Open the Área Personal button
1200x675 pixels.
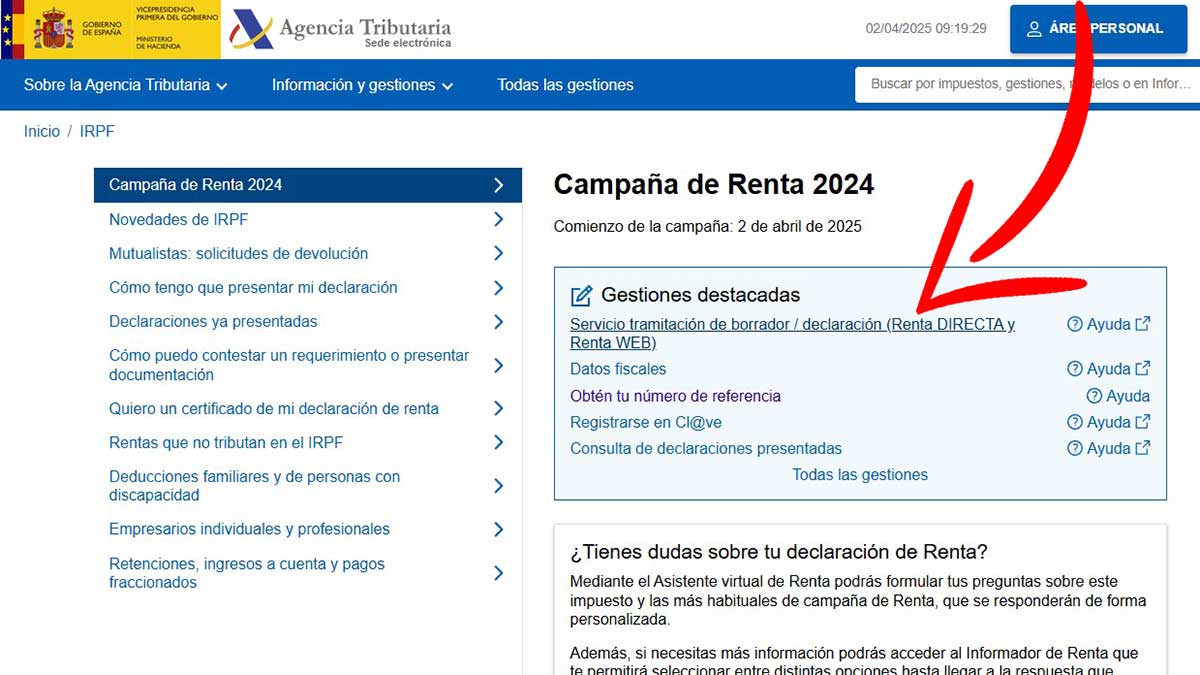coord(1097,29)
